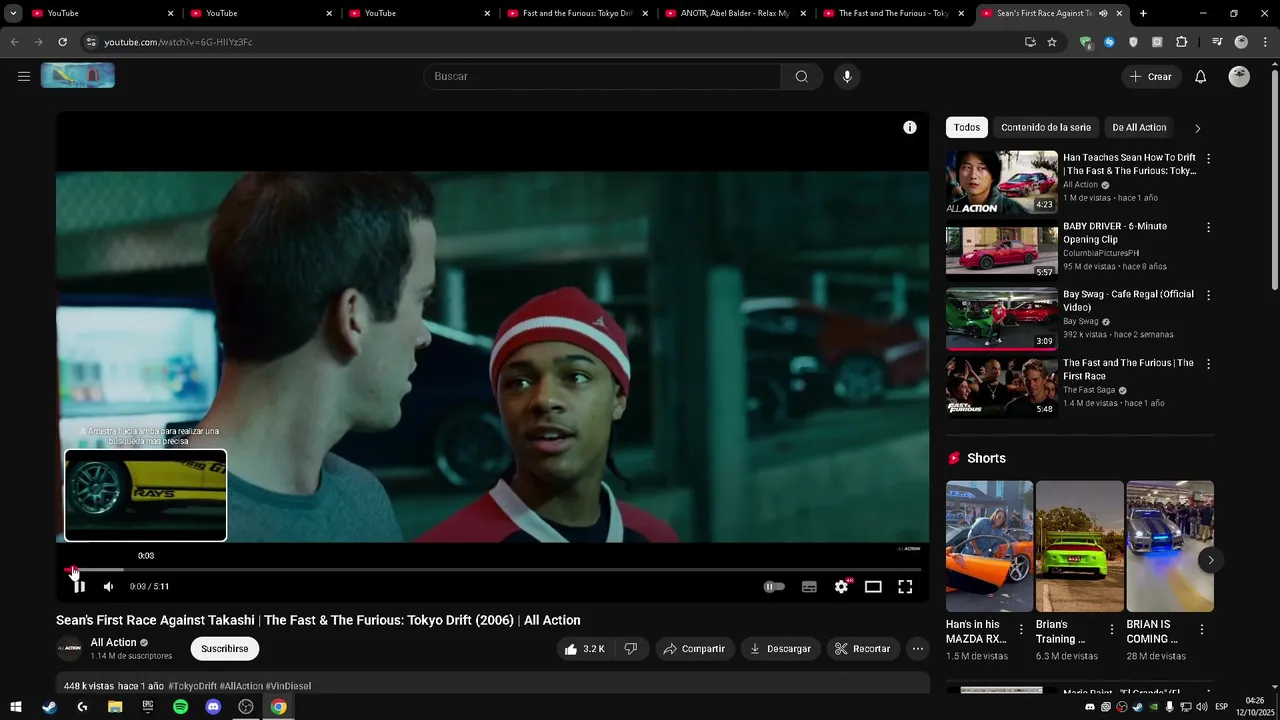The width and height of the screenshot is (1280, 720).
Task: Open Chrome three-dot menu
Action: click(x=1265, y=42)
